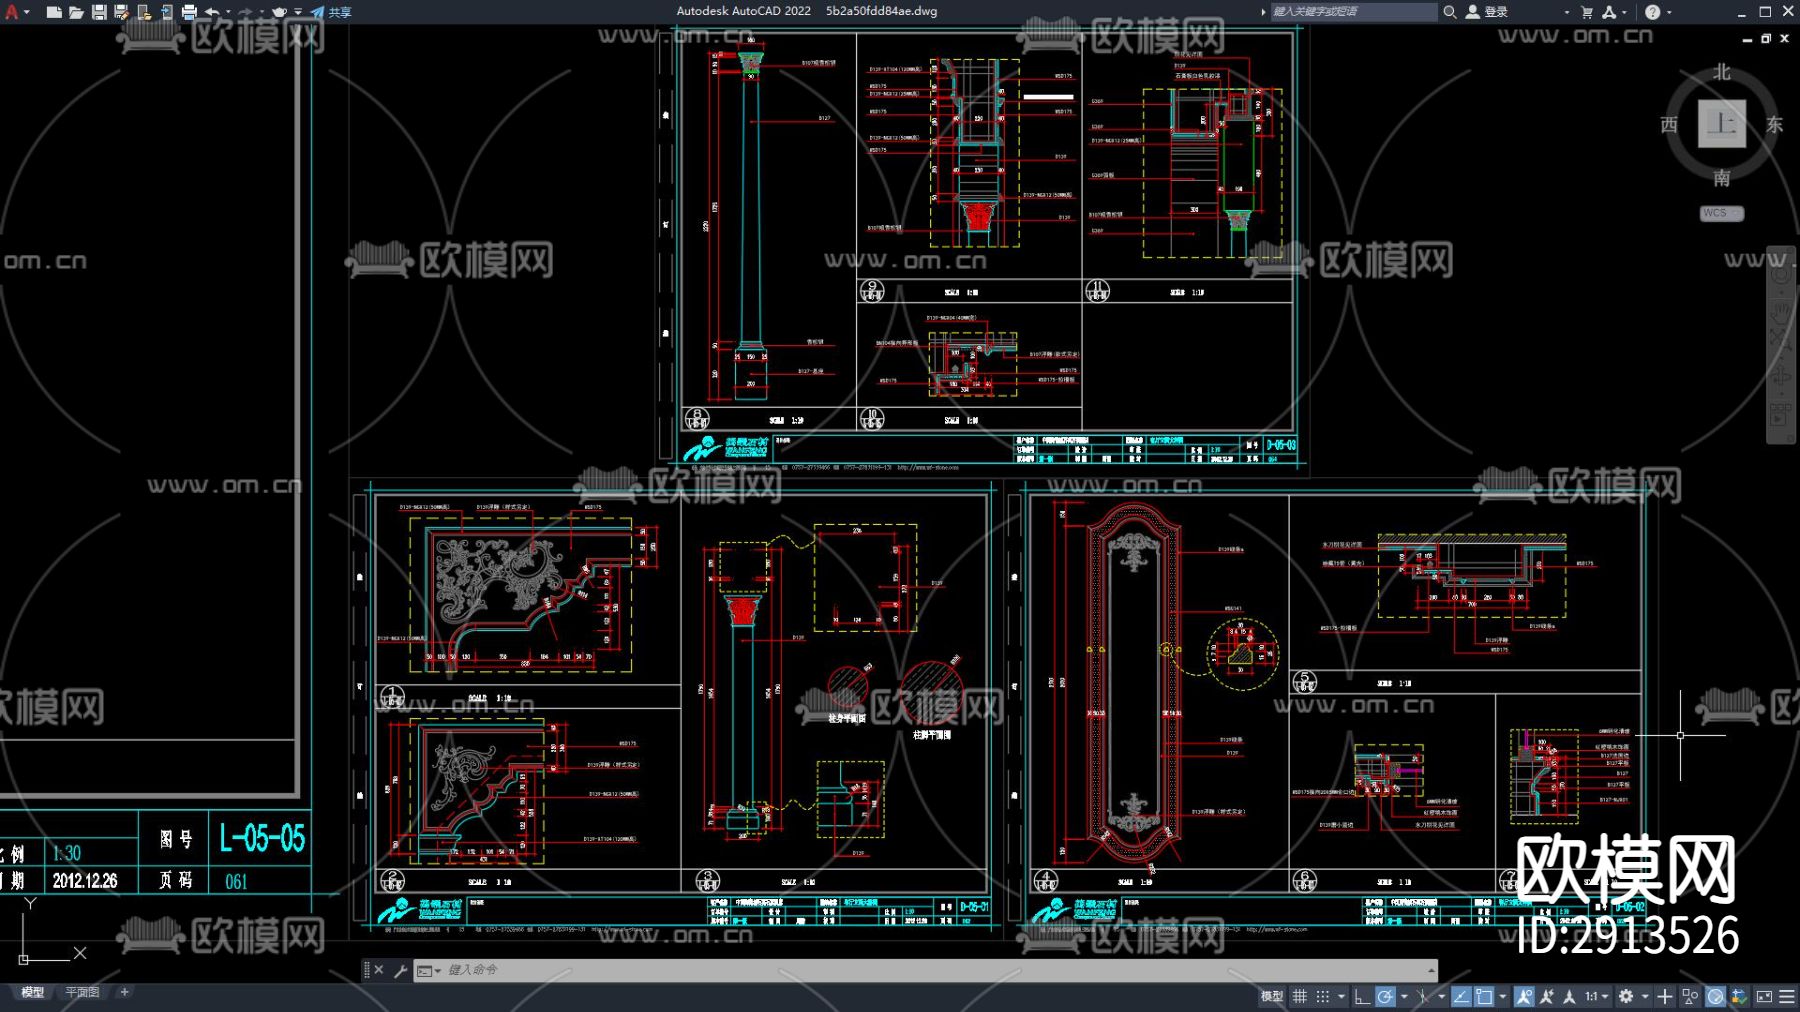
Task: Click the 共享 share button
Action: pos(331,12)
